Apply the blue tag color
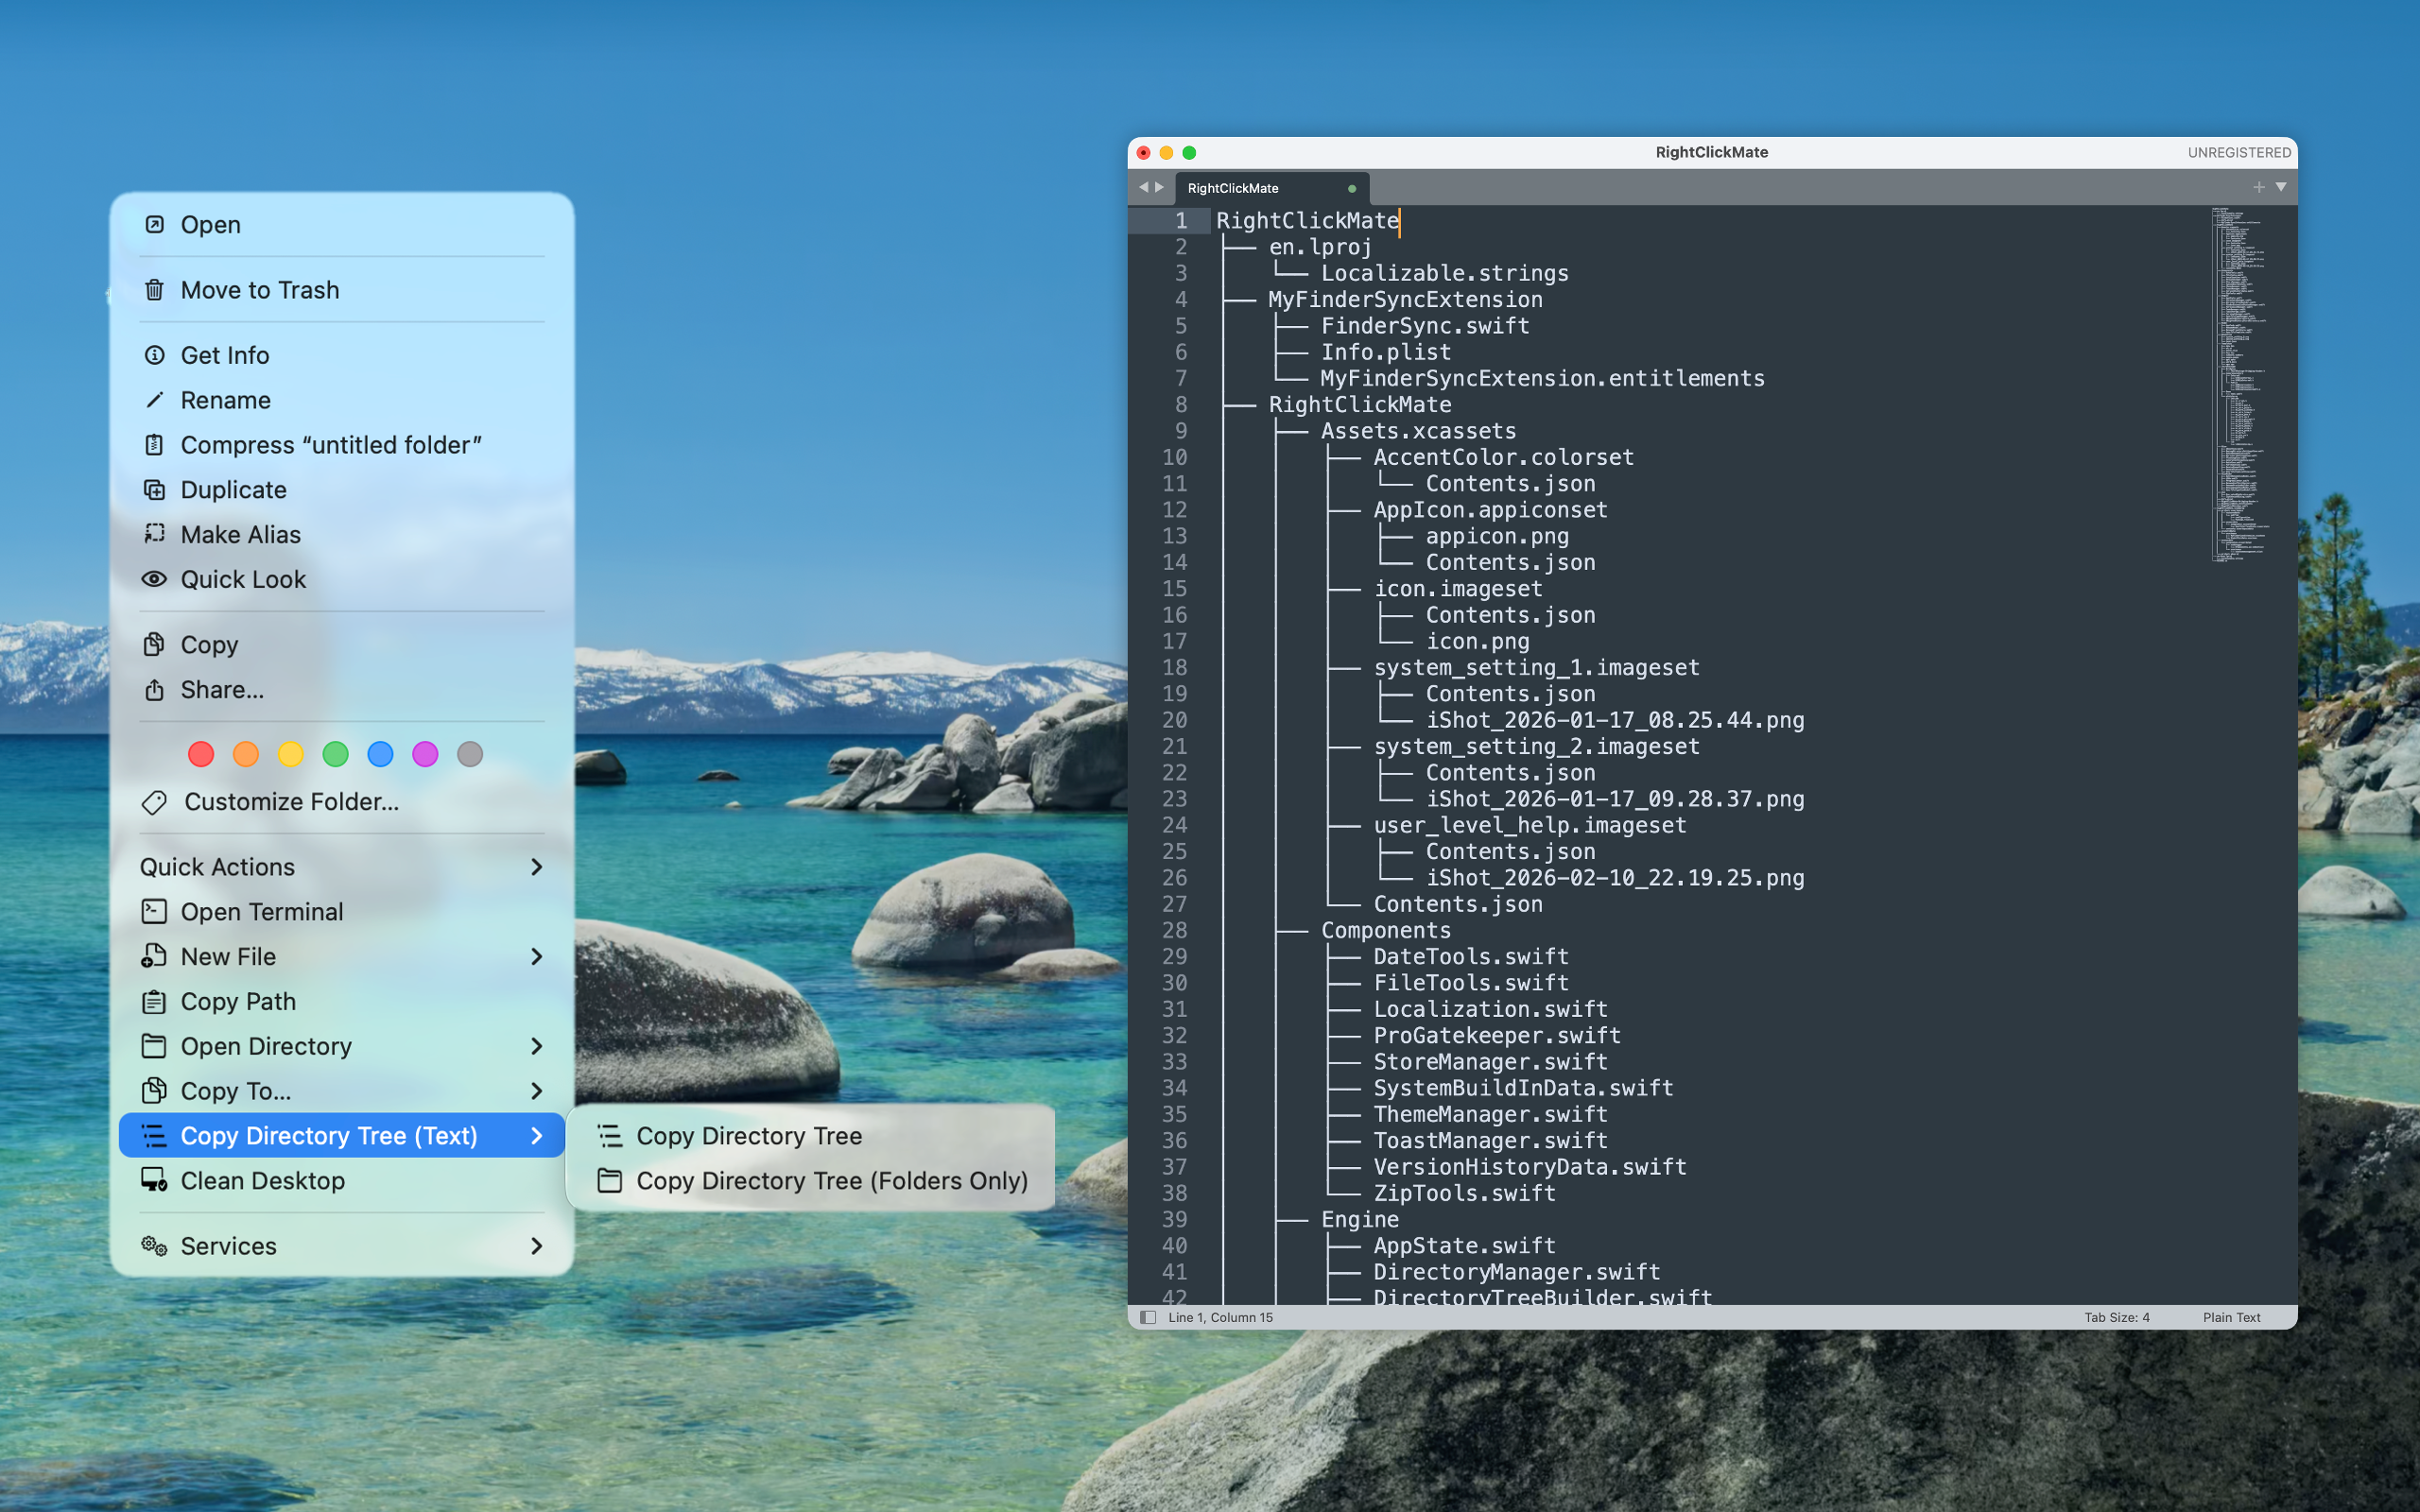The image size is (2420, 1512). tap(380, 754)
